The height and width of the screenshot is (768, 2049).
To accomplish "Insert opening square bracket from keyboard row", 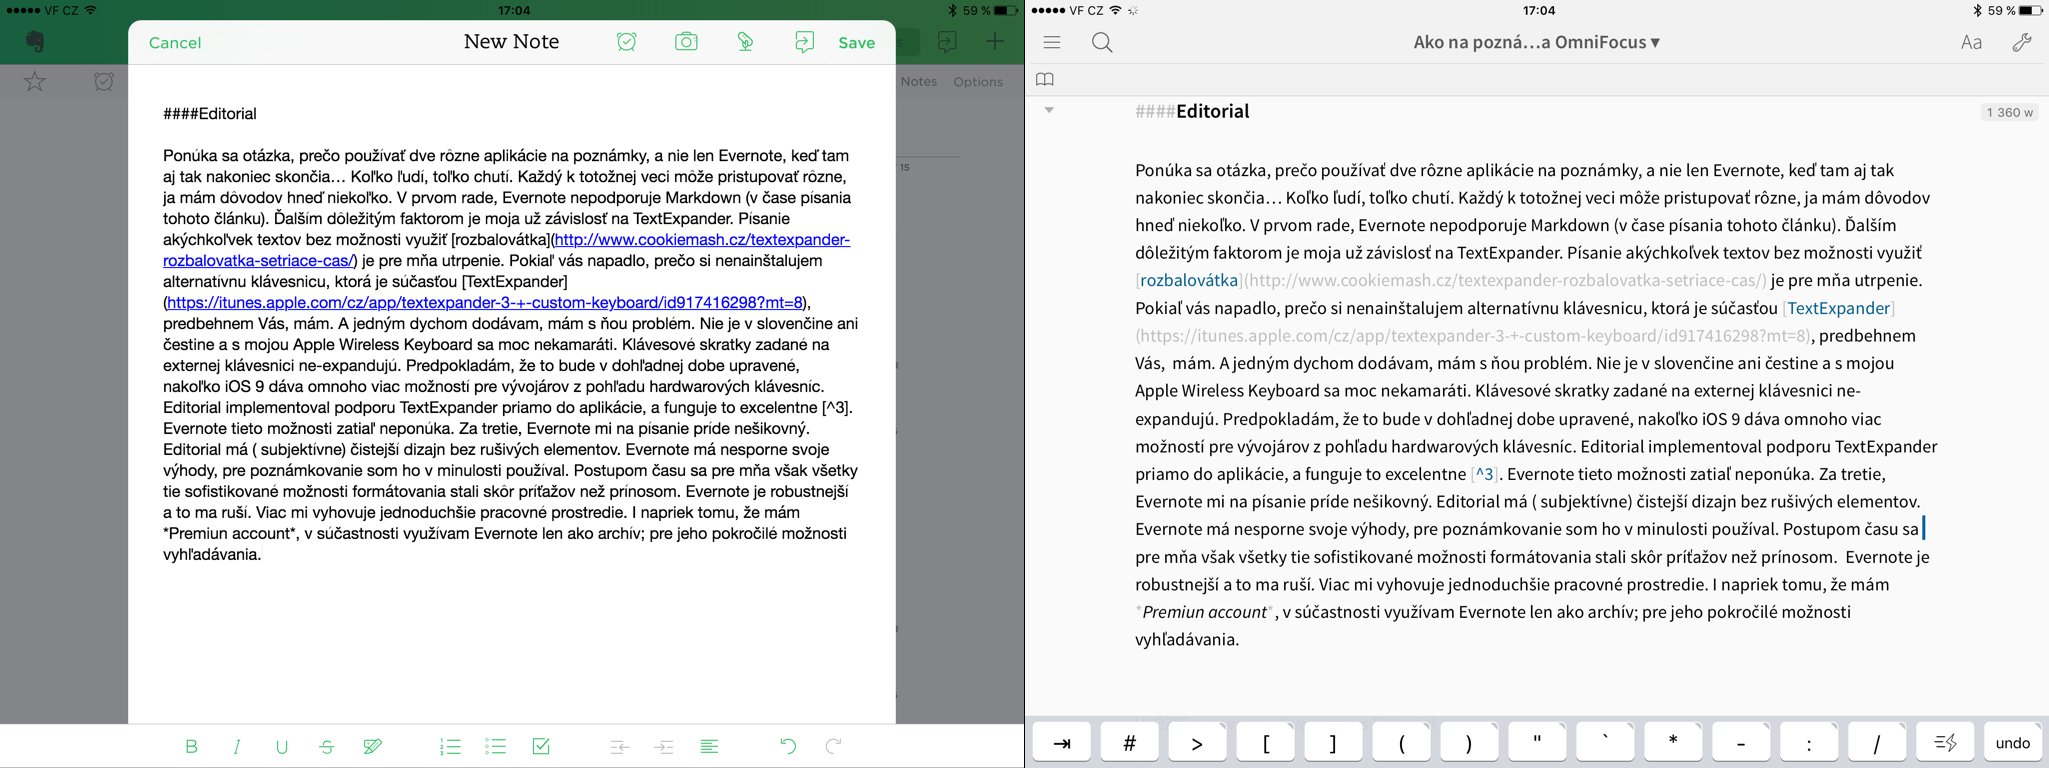I will point(1265,743).
